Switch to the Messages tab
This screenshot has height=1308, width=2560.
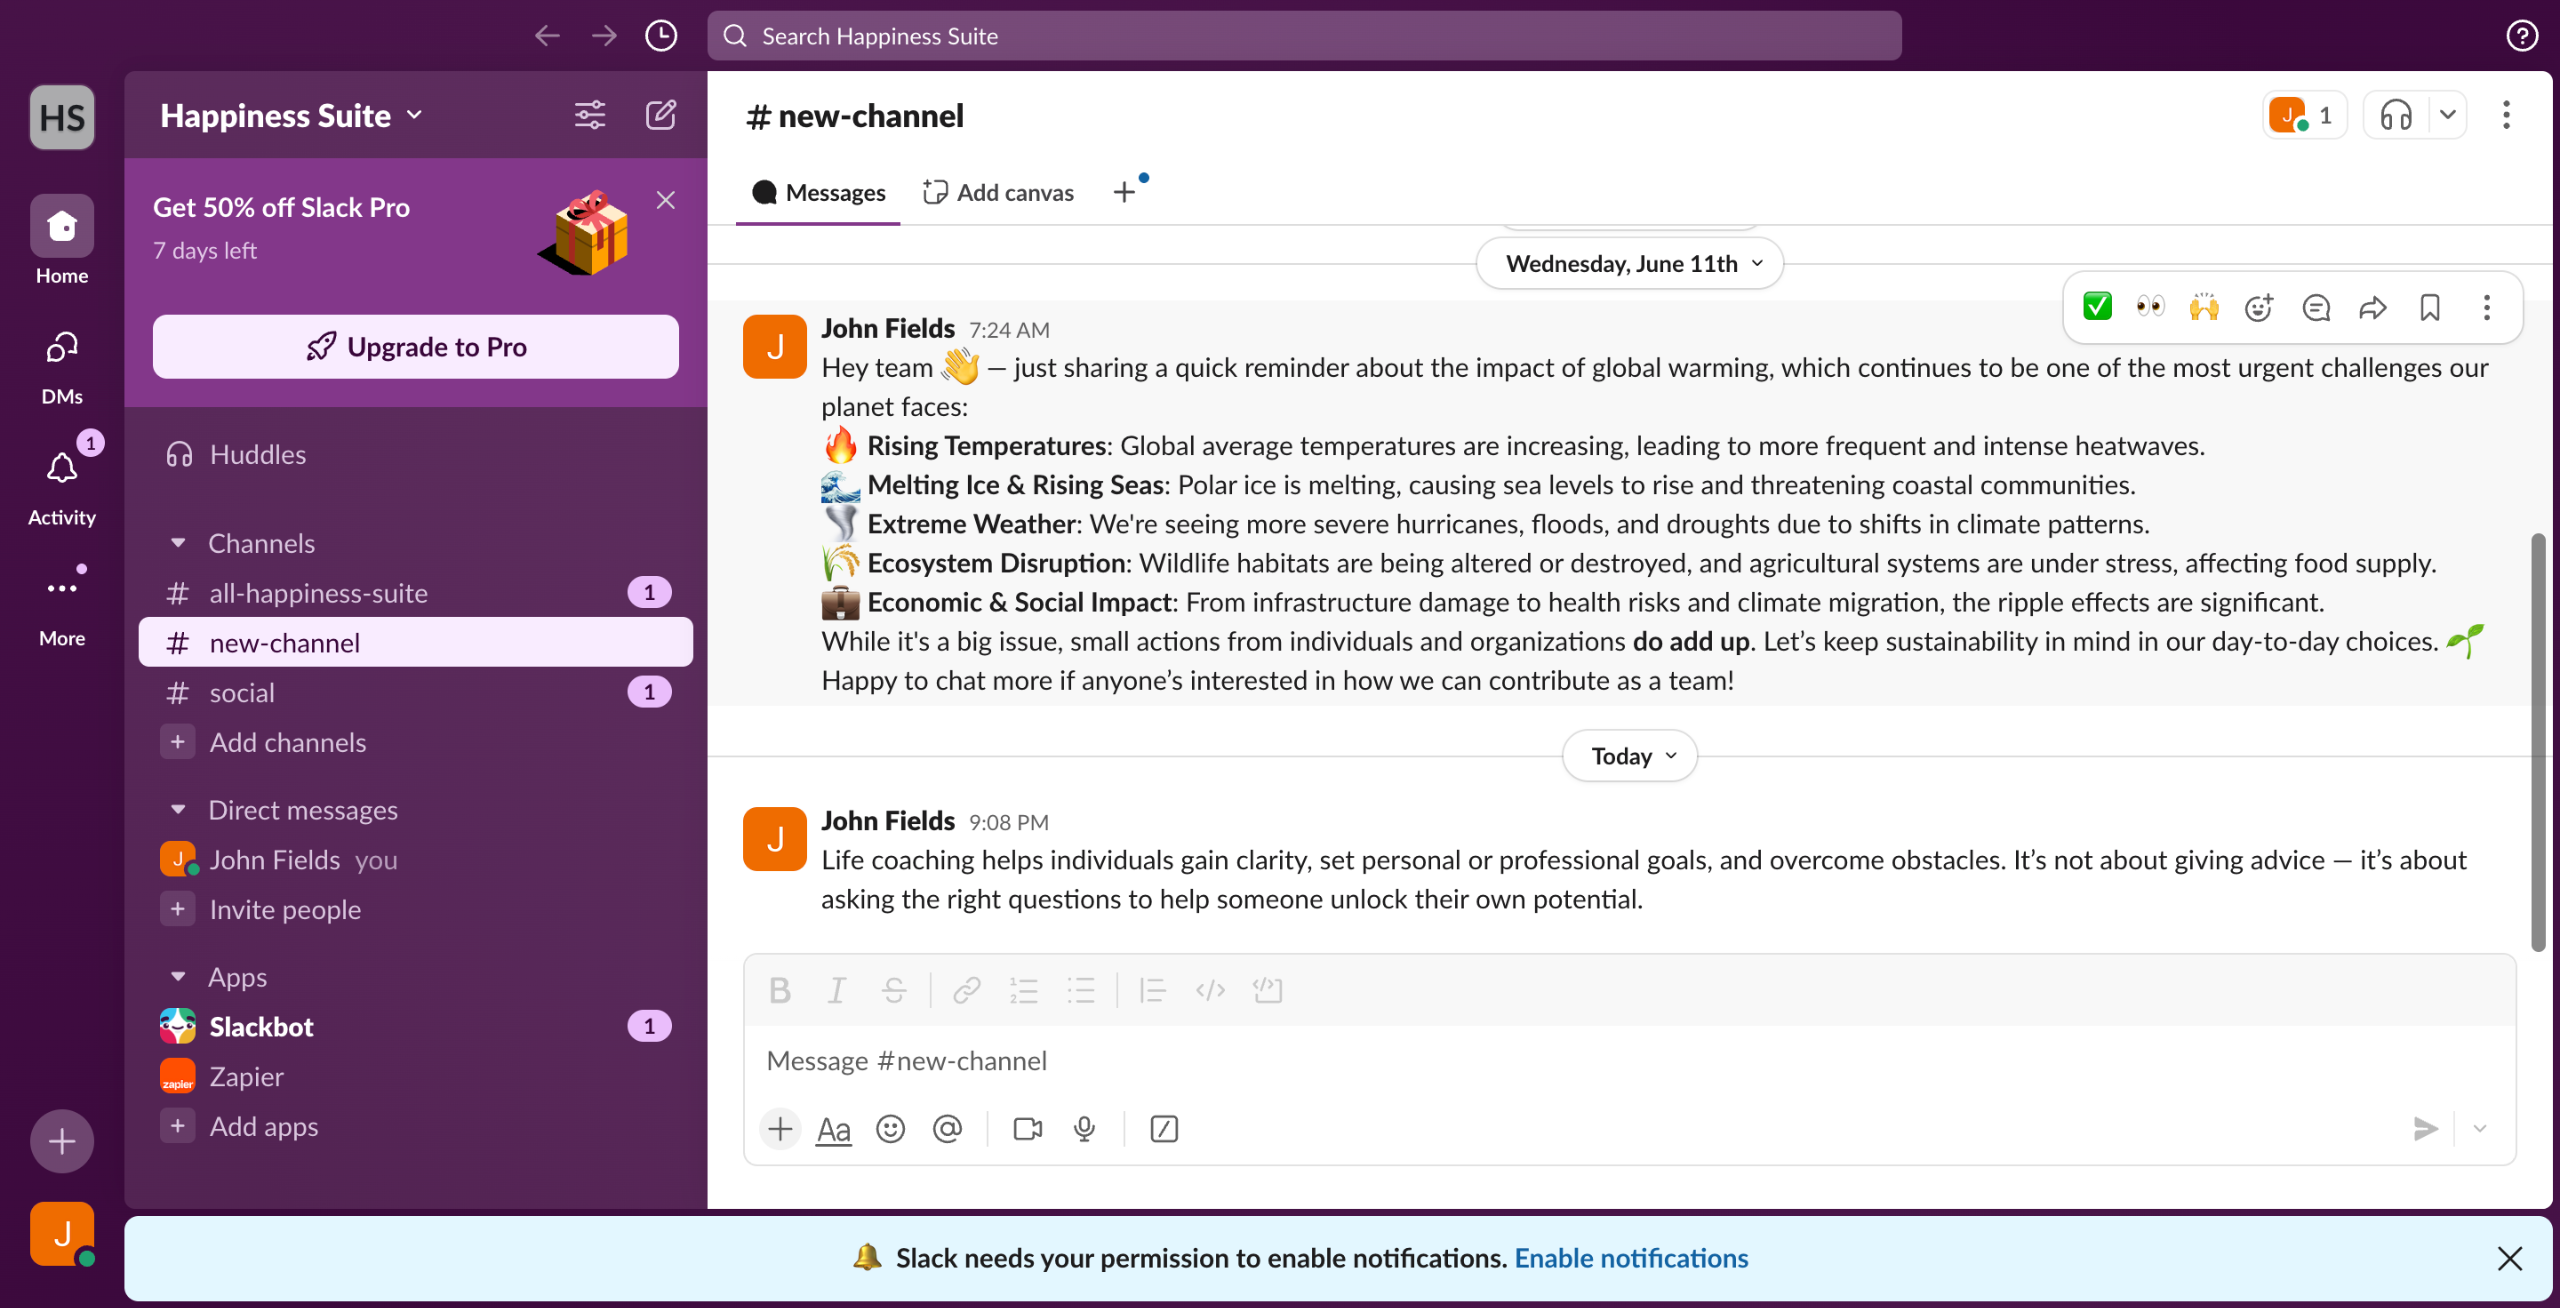click(x=818, y=192)
